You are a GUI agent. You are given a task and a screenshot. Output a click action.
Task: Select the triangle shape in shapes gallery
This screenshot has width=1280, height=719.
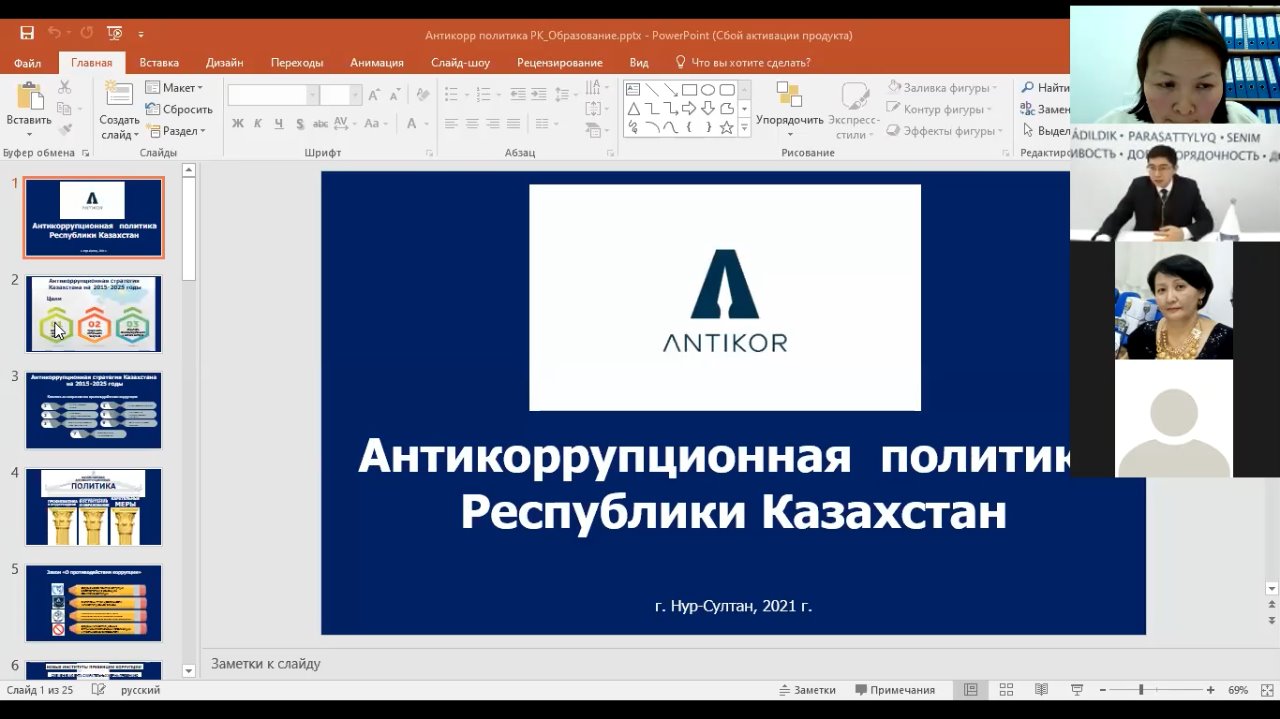[633, 108]
